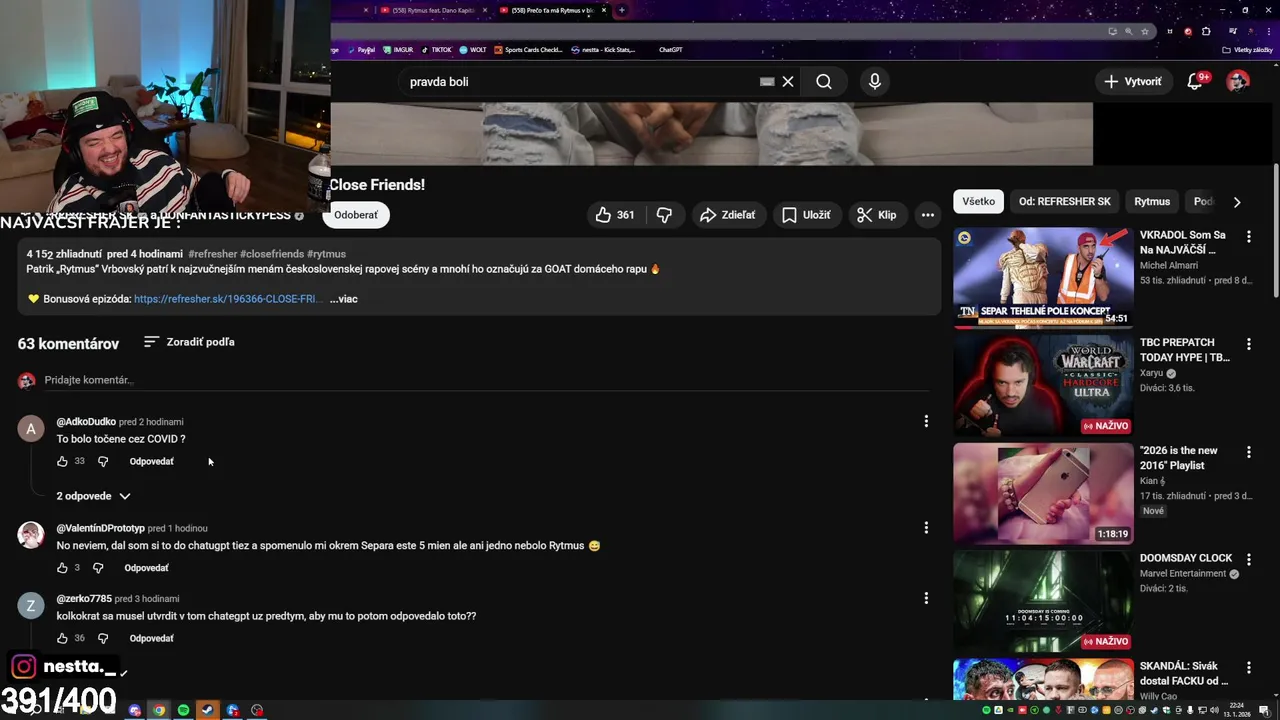The width and height of the screenshot is (1280, 720).
Task: Open the Sports Cards Checklist bookmark
Action: coord(529,50)
